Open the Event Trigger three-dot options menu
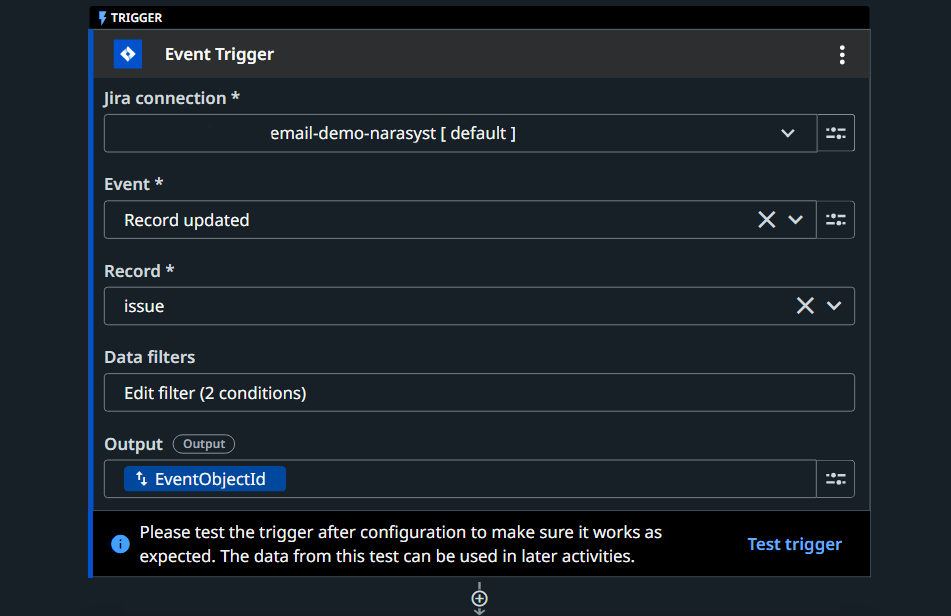951x616 pixels. [x=842, y=55]
